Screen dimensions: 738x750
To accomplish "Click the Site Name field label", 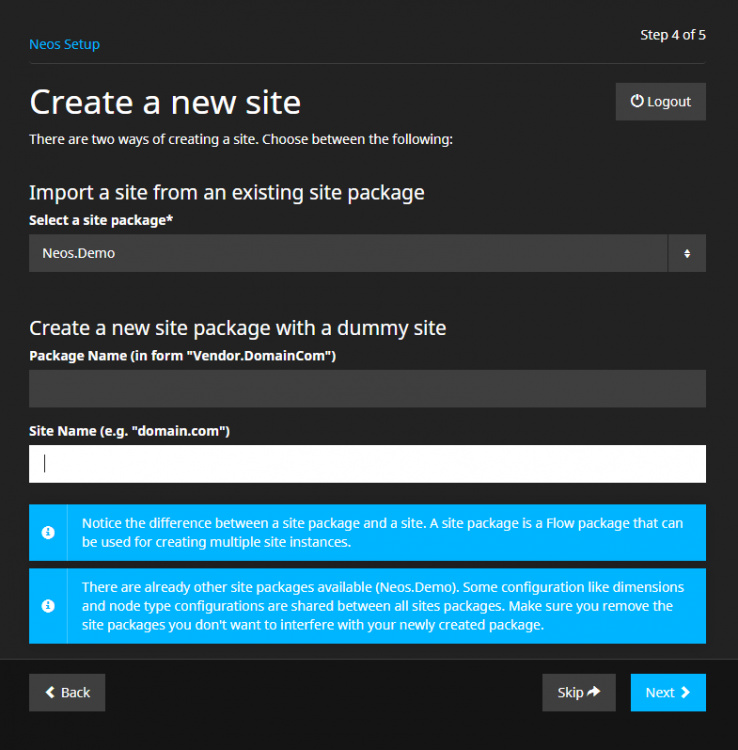I will point(130,431).
